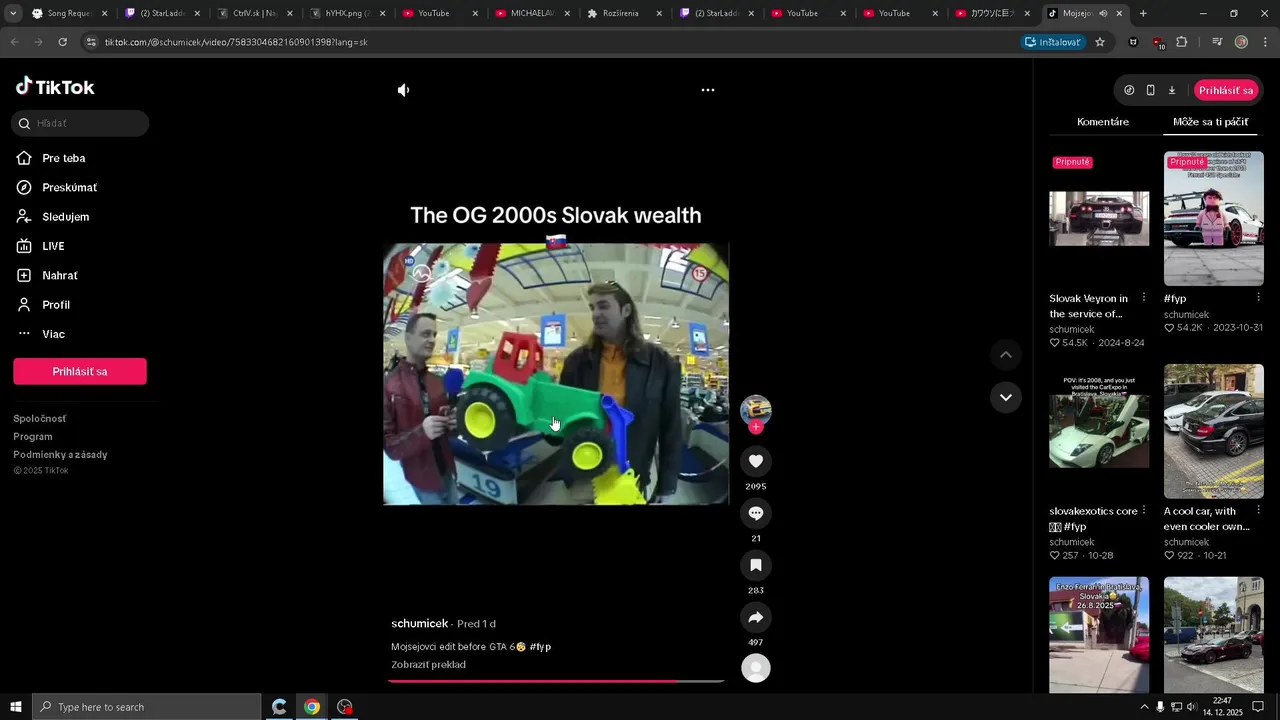
Task: Open the tab search dropdown arrow
Action: pyautogui.click(x=13, y=14)
